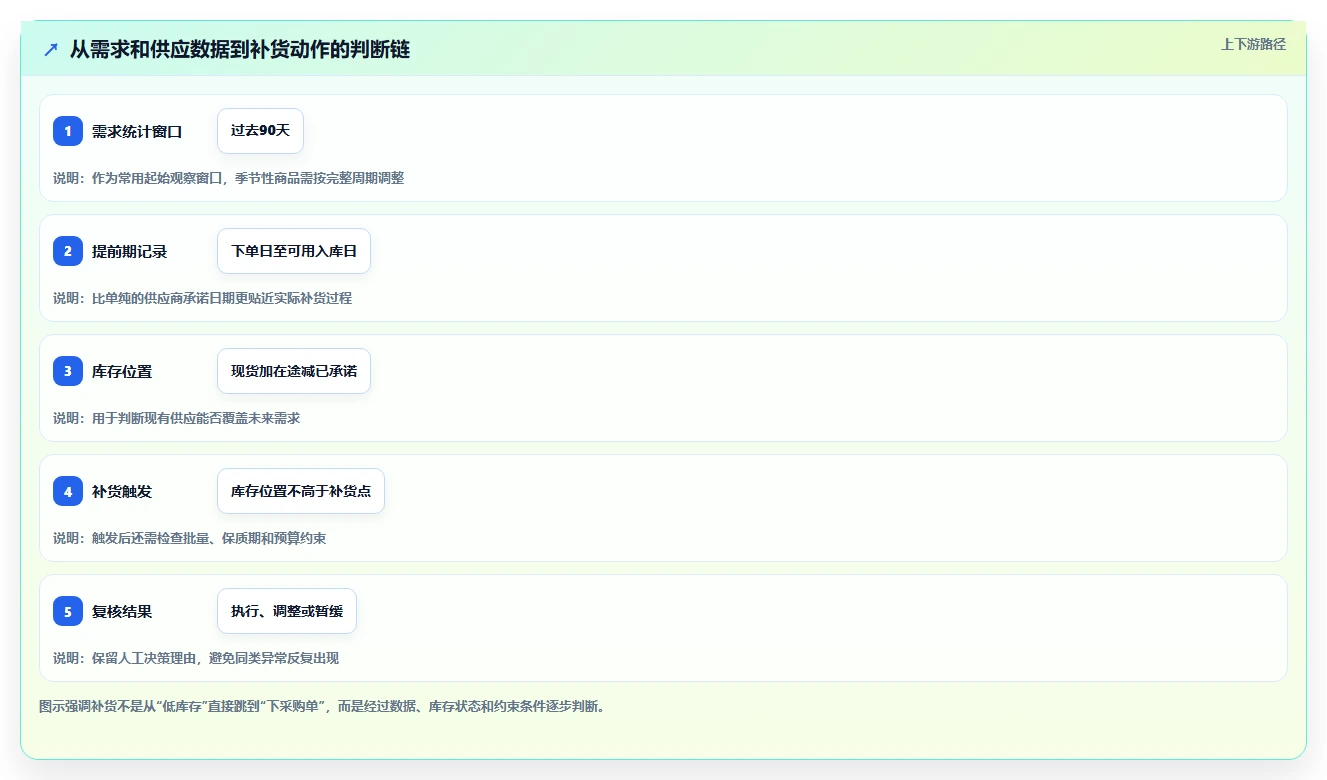Screen dimensions: 1327x780
Task: Click the footer caption starting with 图示强调补货
Action: coord(322,706)
